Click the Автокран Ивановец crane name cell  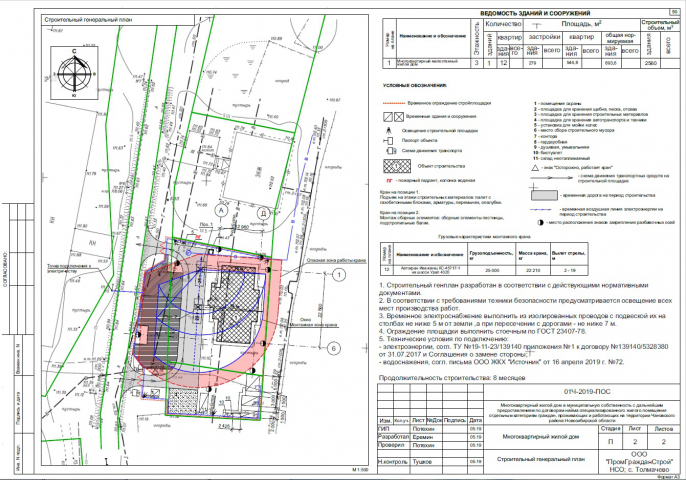coord(430,270)
